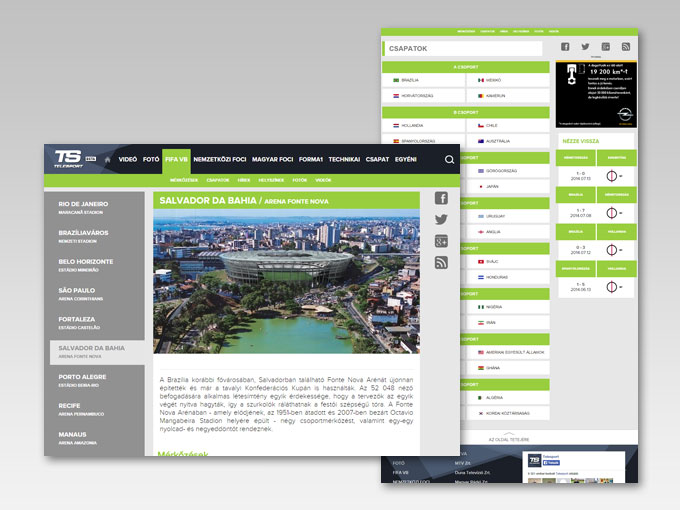Screen dimensions: 680x510
Task: Click the TS Telesport logo
Action: click(68, 159)
